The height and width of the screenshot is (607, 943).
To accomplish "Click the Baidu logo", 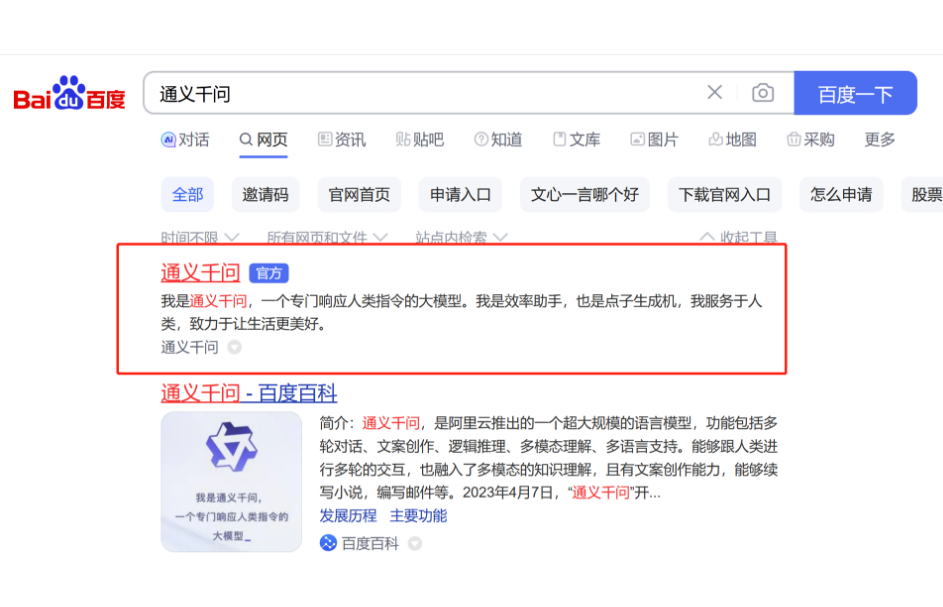I will (66, 92).
